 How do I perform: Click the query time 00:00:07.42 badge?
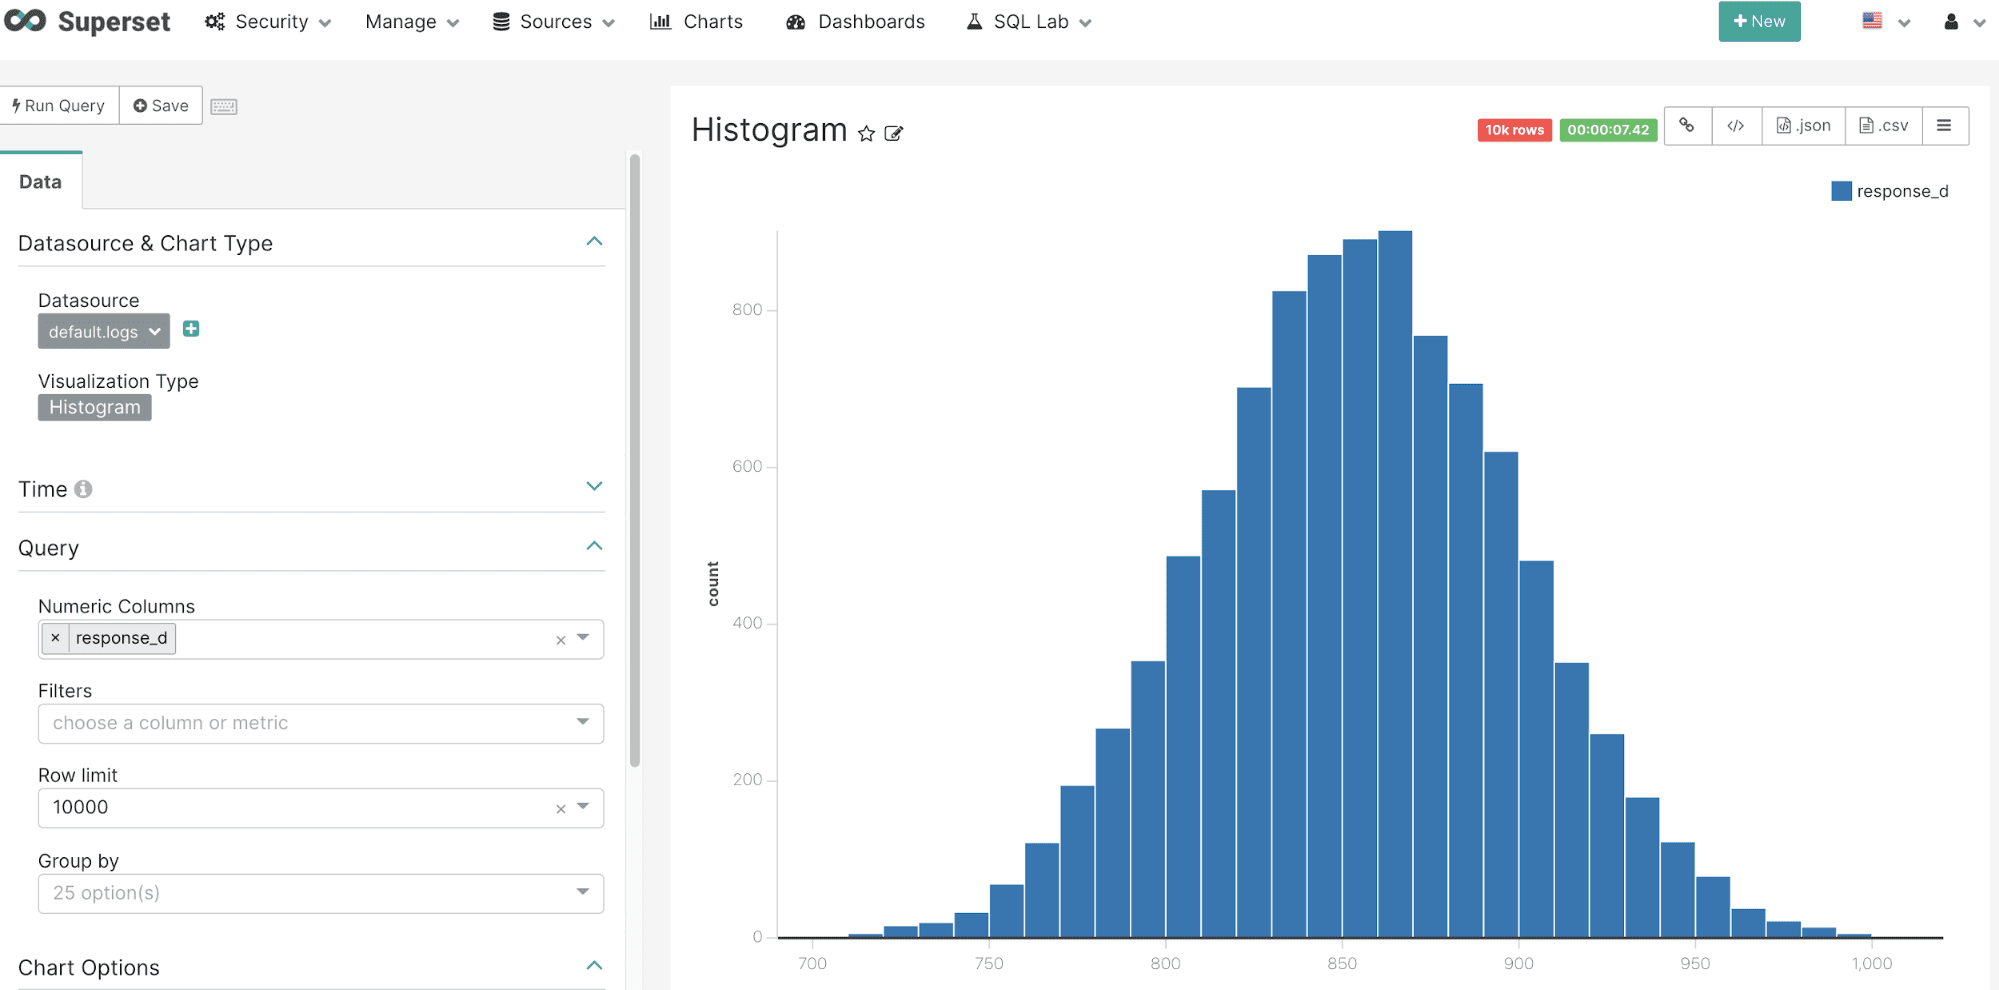tap(1608, 130)
